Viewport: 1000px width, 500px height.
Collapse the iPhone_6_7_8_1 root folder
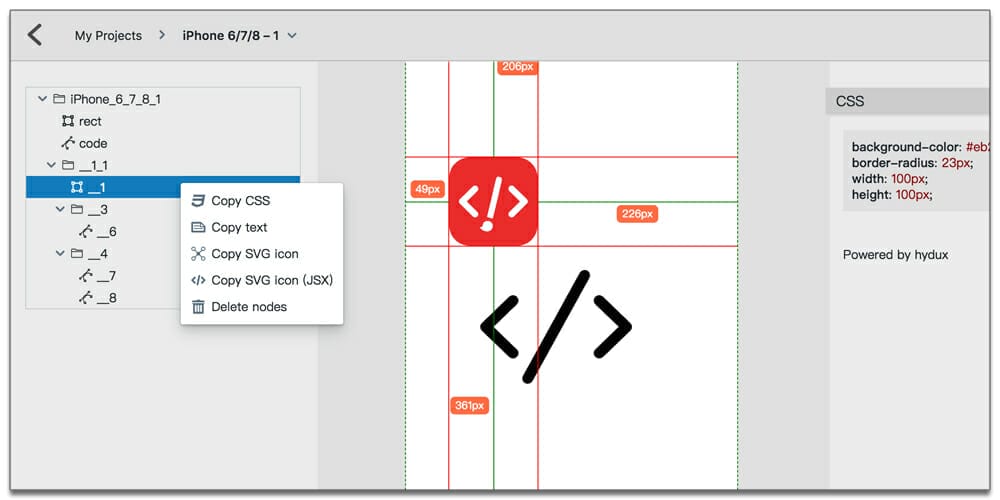click(42, 99)
